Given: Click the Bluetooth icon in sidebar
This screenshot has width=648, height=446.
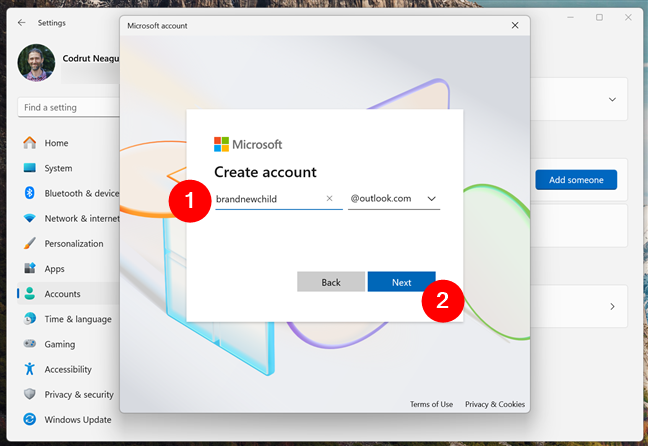Looking at the screenshot, I should (x=29, y=193).
